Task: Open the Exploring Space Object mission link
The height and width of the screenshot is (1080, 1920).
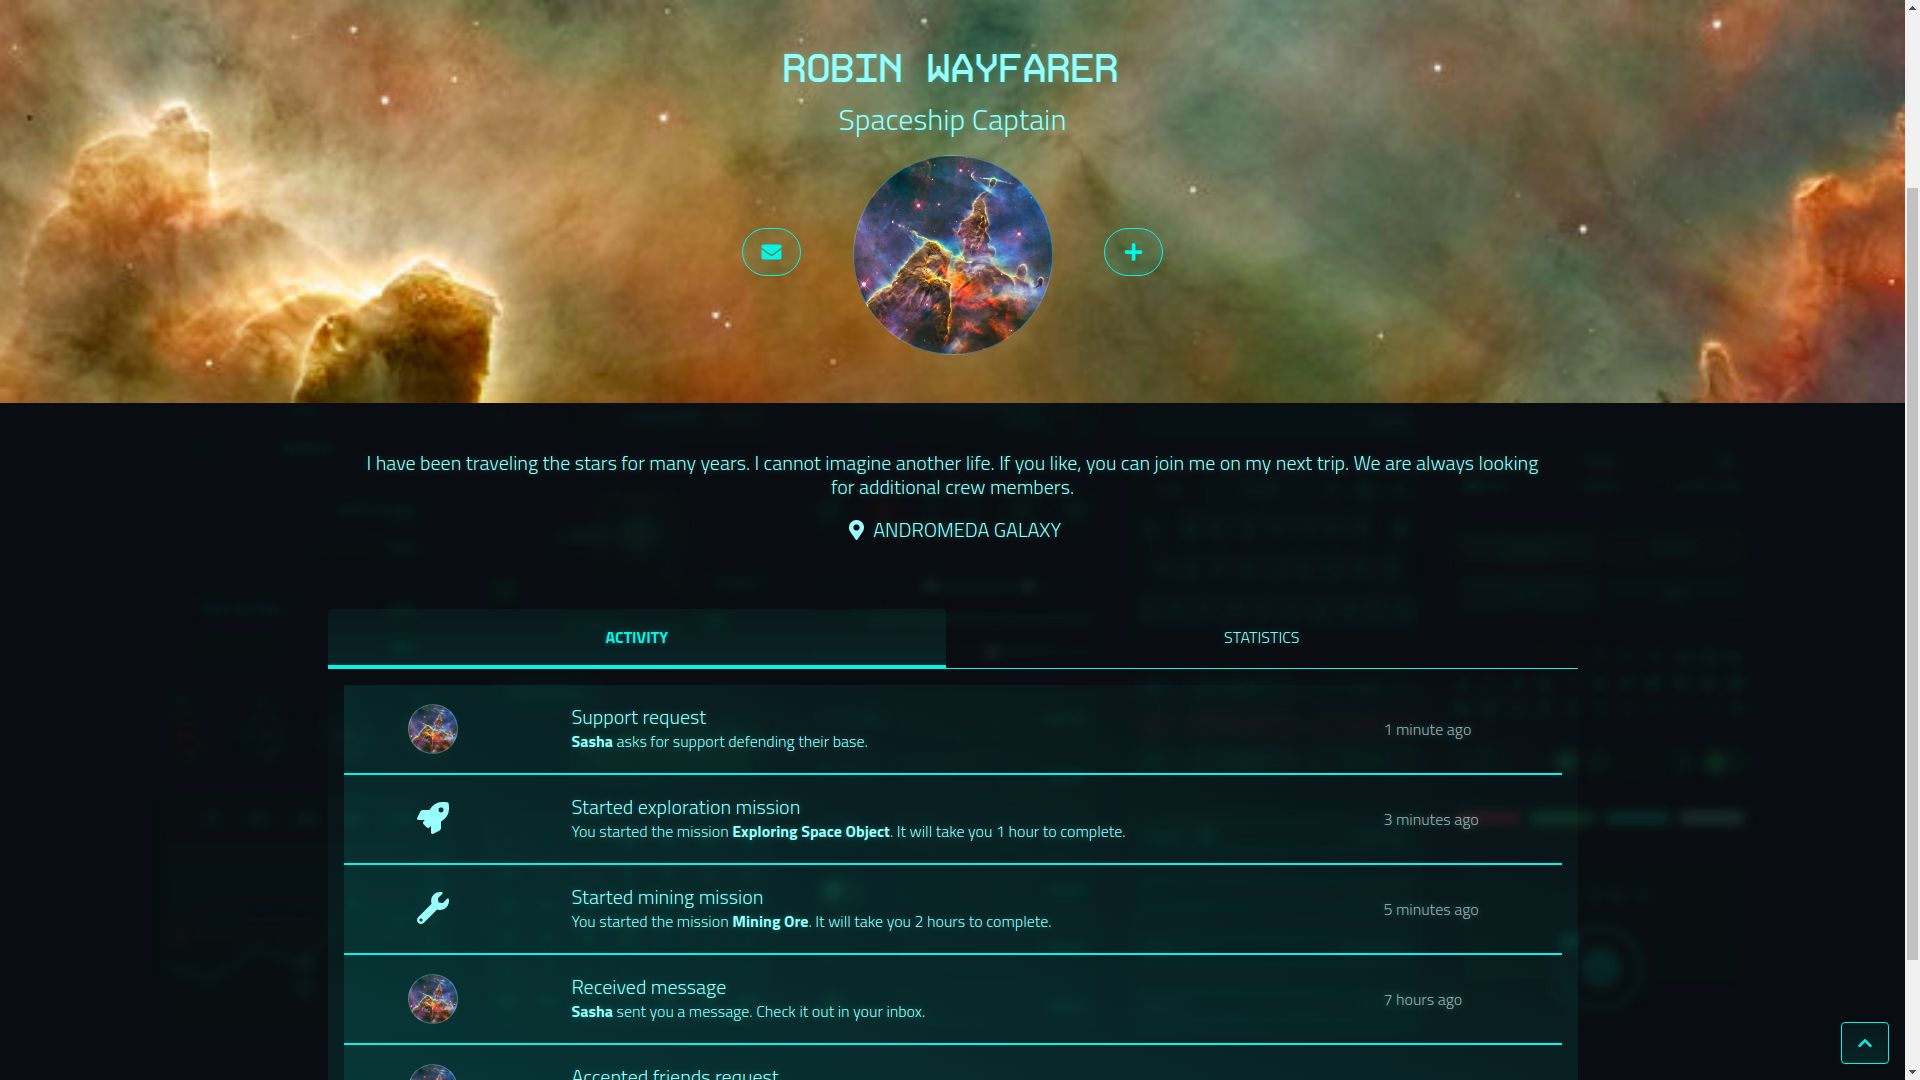Action: coord(811,831)
